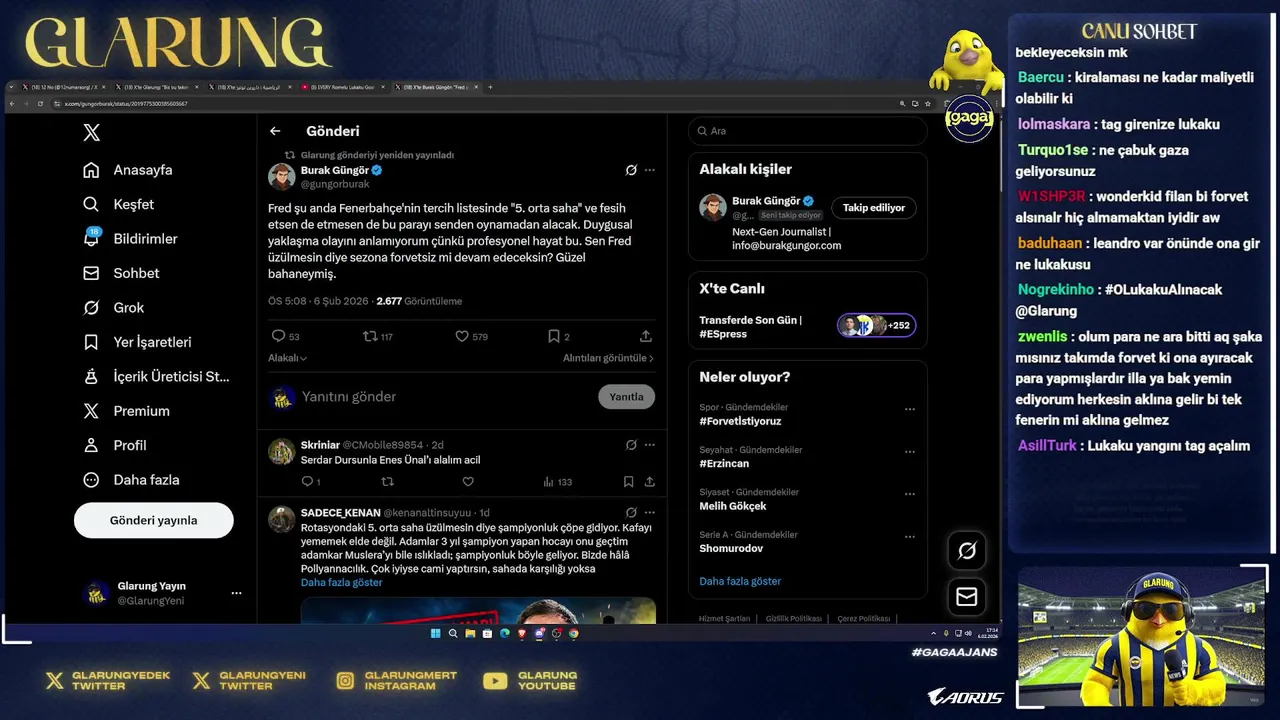Open Anasayfa home icon in sidebar
Viewport: 1280px width, 720px height.
point(91,170)
